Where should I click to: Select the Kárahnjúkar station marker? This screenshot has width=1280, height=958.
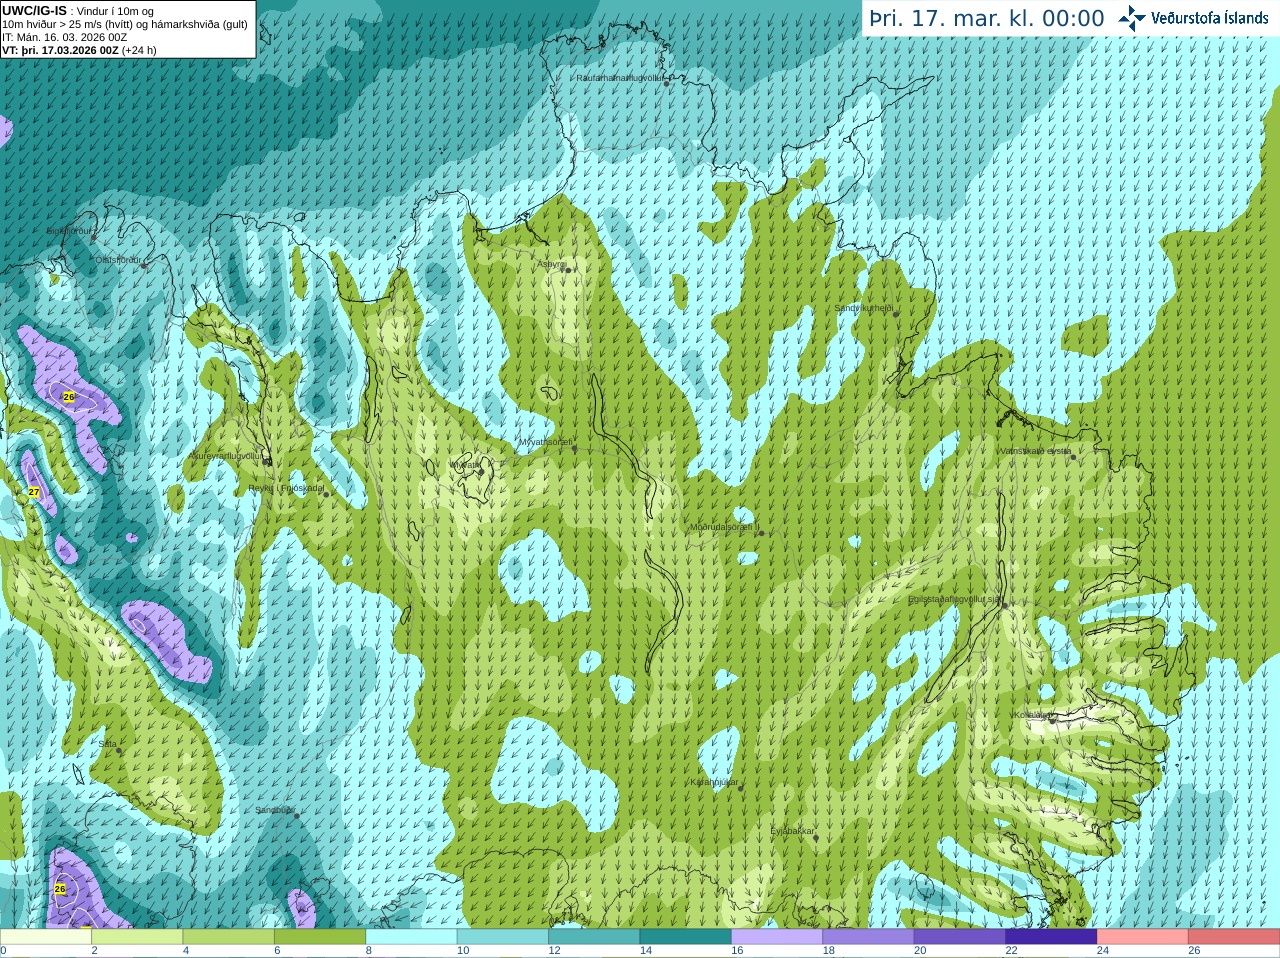[x=741, y=788]
